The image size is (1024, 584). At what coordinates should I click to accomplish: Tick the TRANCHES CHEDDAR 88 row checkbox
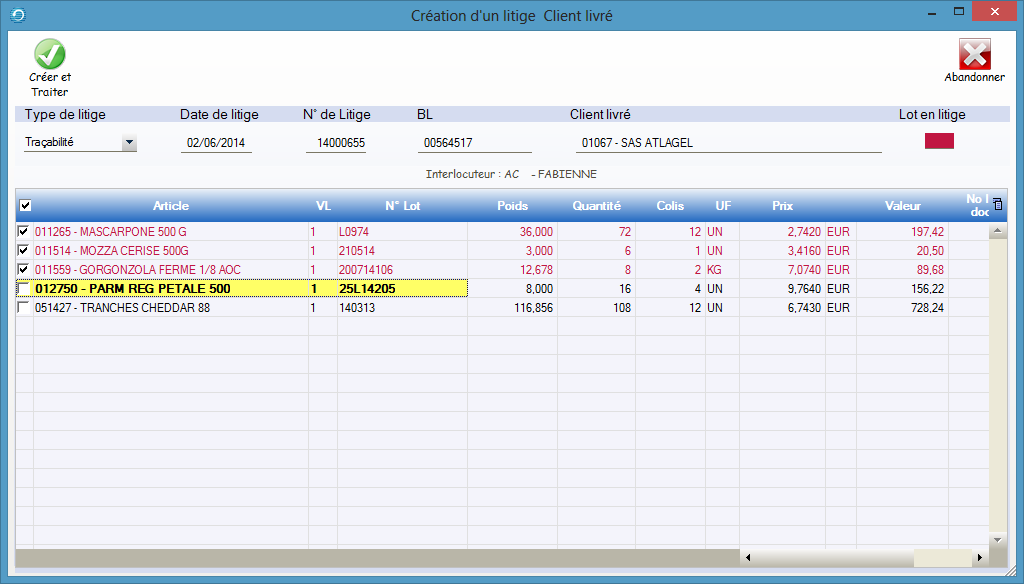coord(24,308)
